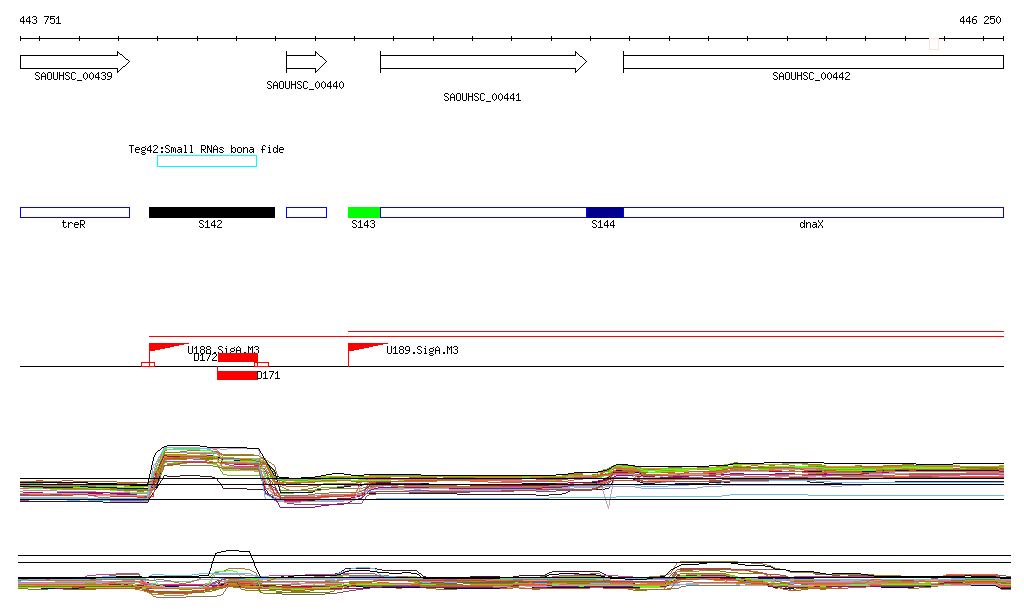Select the SAOUHSC_00440 gene arrow
The width and height of the screenshot is (1024, 611).
pyautogui.click(x=306, y=62)
